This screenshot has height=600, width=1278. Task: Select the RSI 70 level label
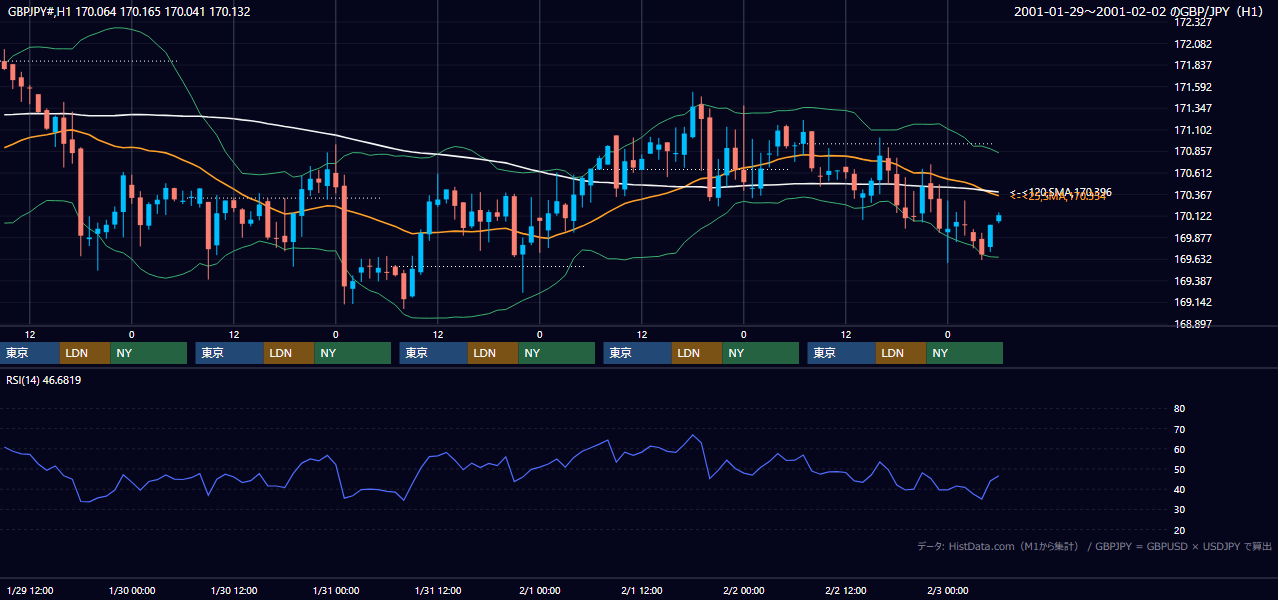pyautogui.click(x=1179, y=429)
